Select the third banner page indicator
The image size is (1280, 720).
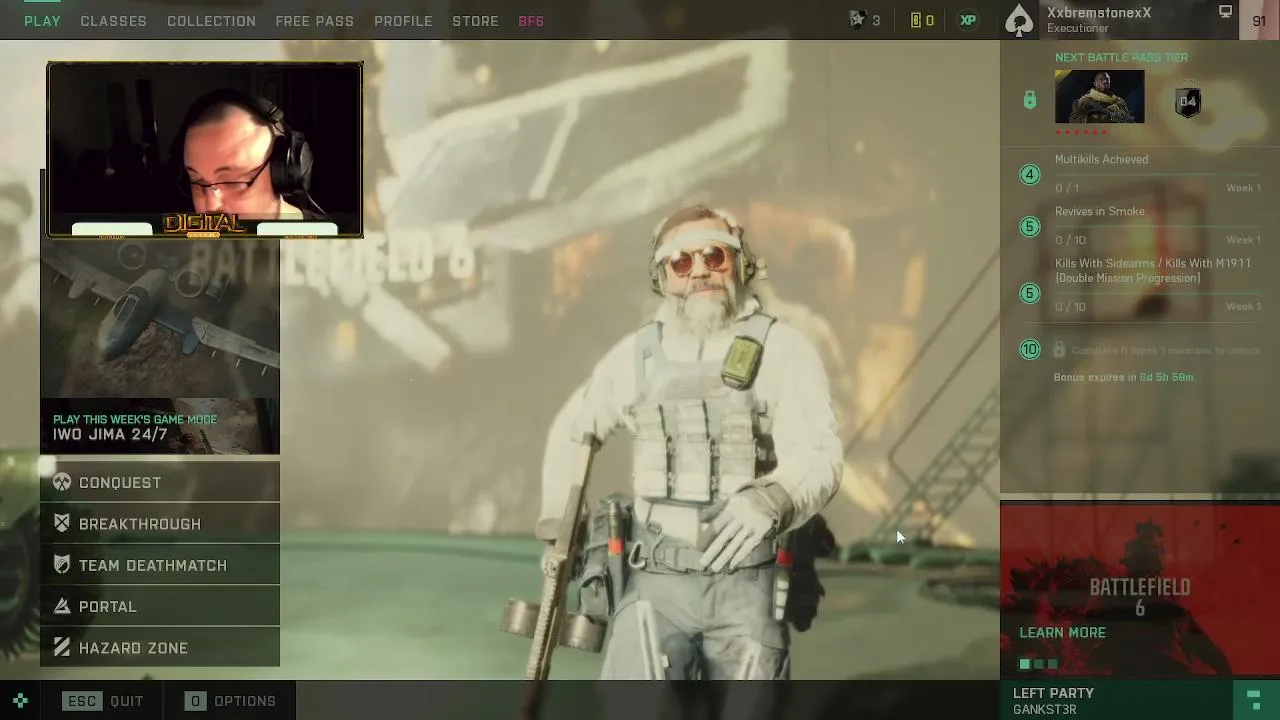tap(1052, 664)
